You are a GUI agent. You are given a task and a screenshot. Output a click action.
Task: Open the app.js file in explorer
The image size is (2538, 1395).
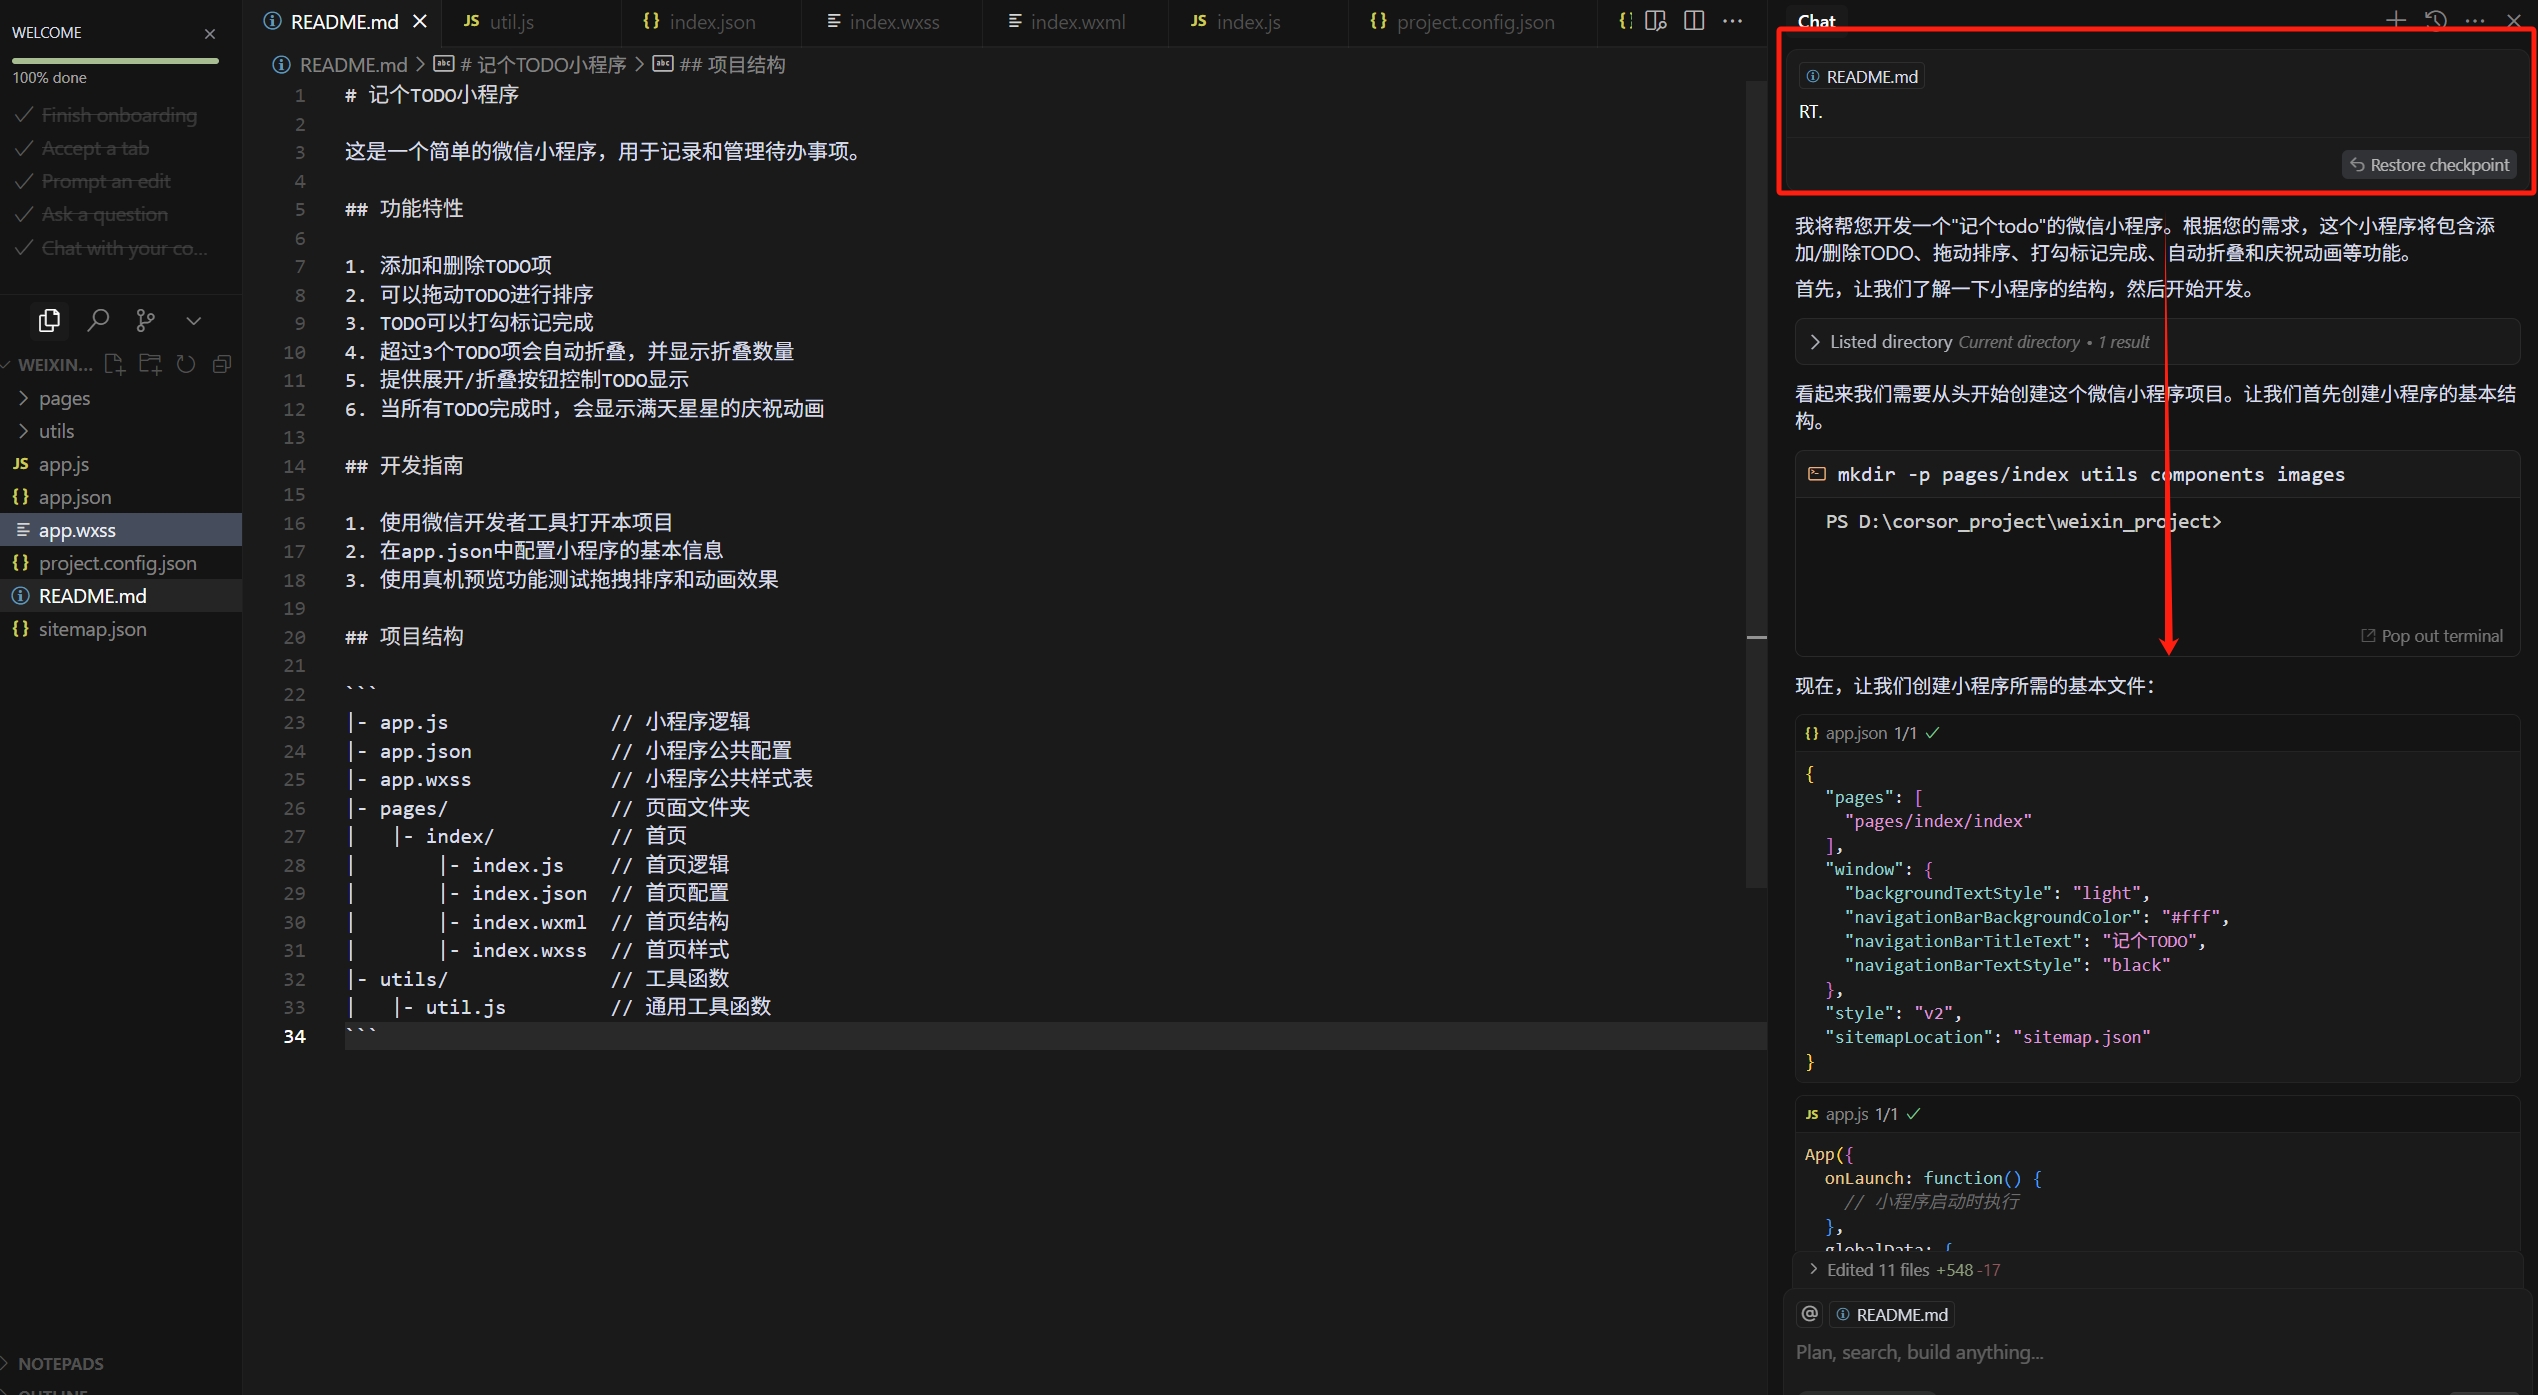tap(121, 464)
